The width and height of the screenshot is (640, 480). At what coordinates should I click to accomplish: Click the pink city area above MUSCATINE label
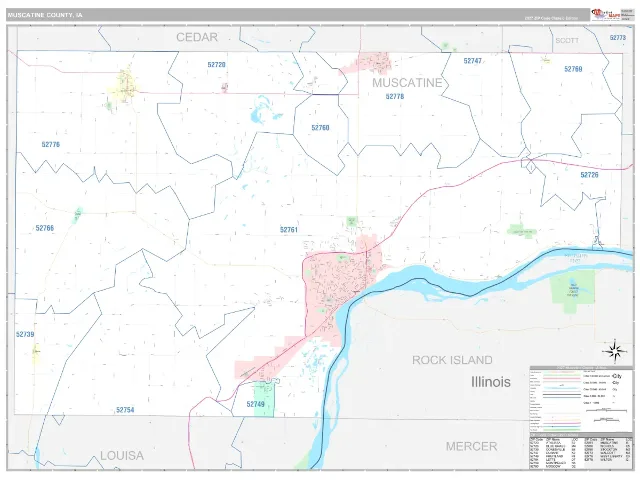pyautogui.click(x=369, y=63)
